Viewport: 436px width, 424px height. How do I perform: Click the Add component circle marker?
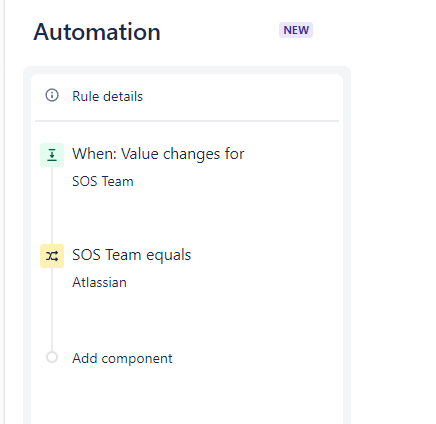pyautogui.click(x=52, y=357)
